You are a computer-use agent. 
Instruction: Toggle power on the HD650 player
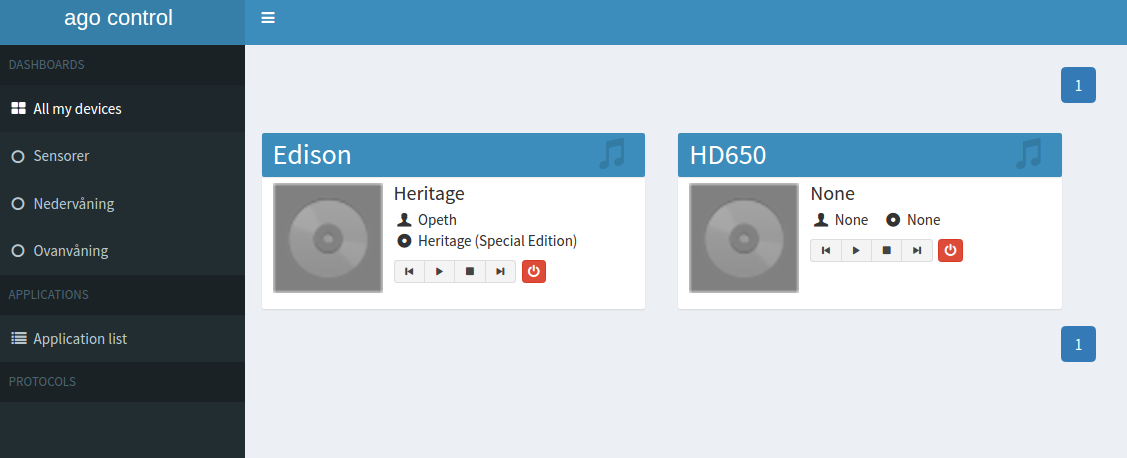950,250
